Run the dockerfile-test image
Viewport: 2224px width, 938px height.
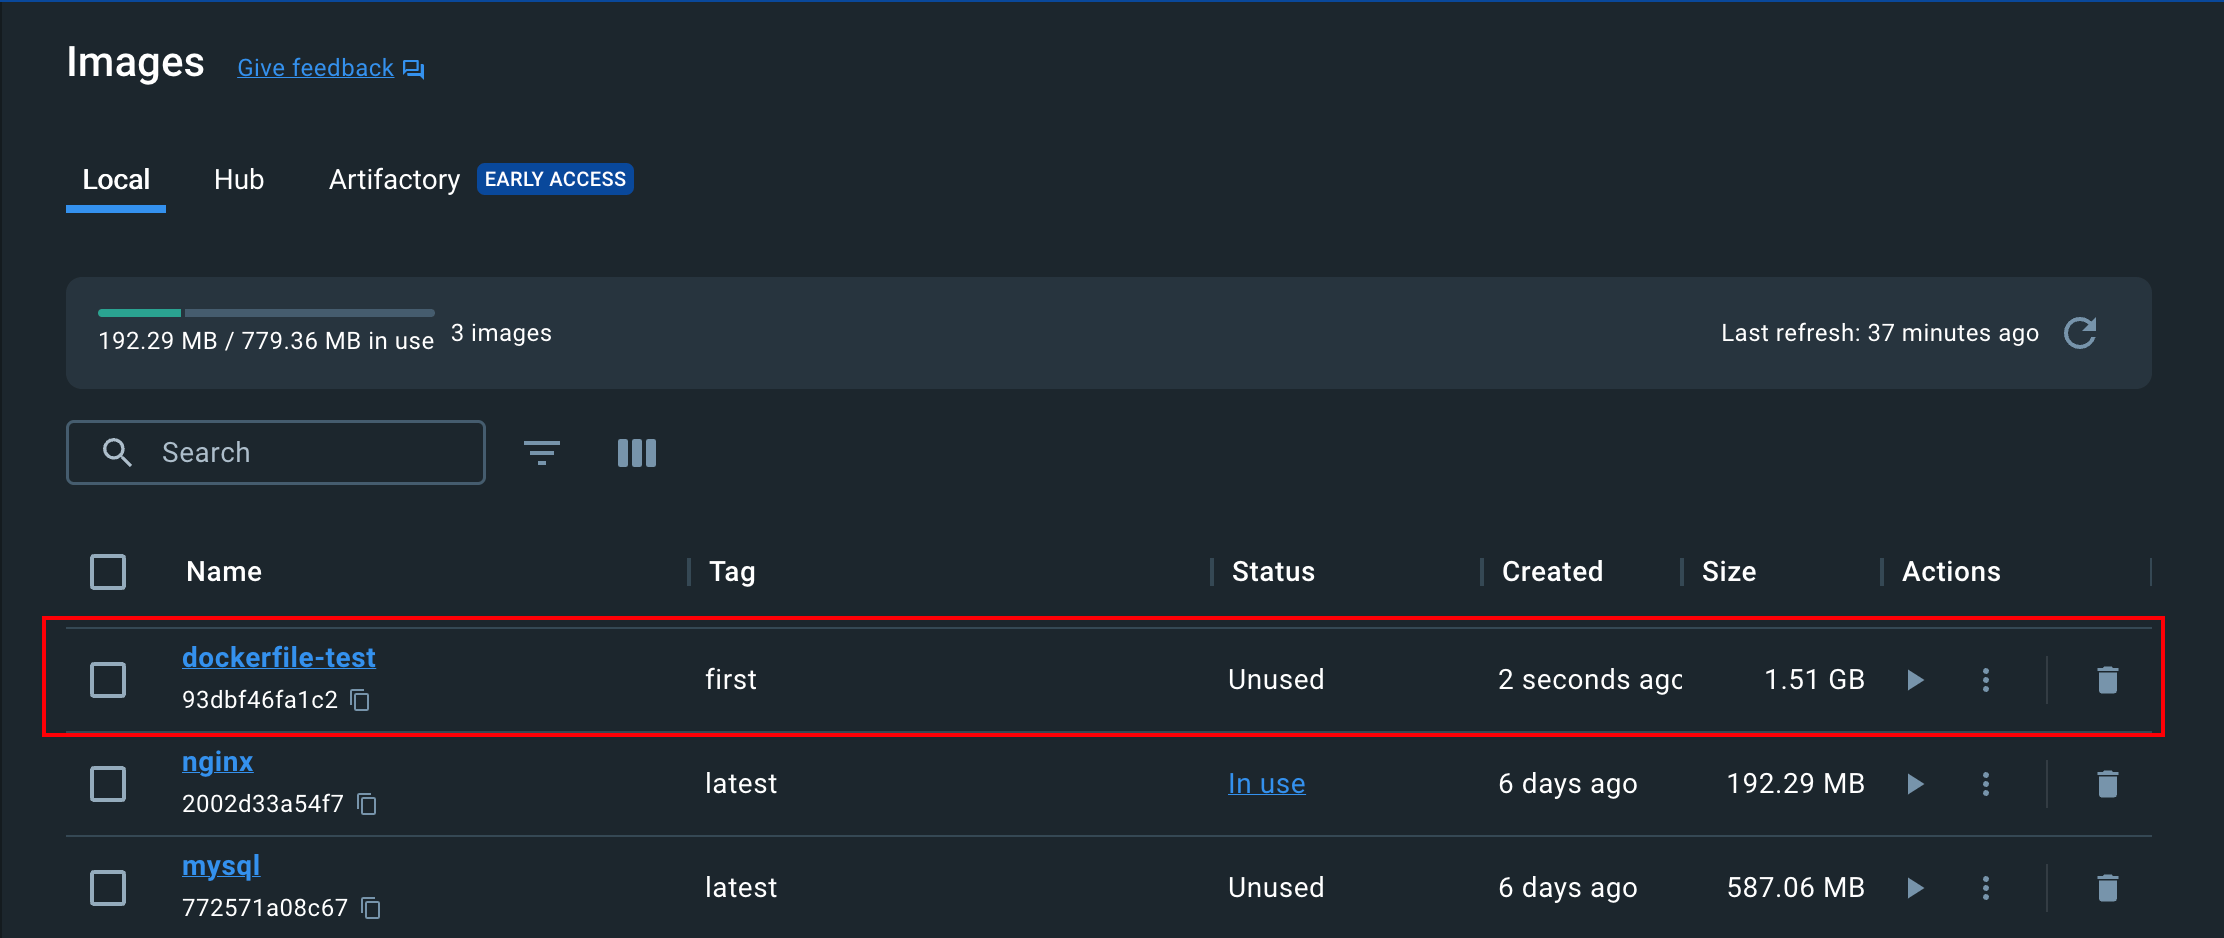pyautogui.click(x=1915, y=680)
